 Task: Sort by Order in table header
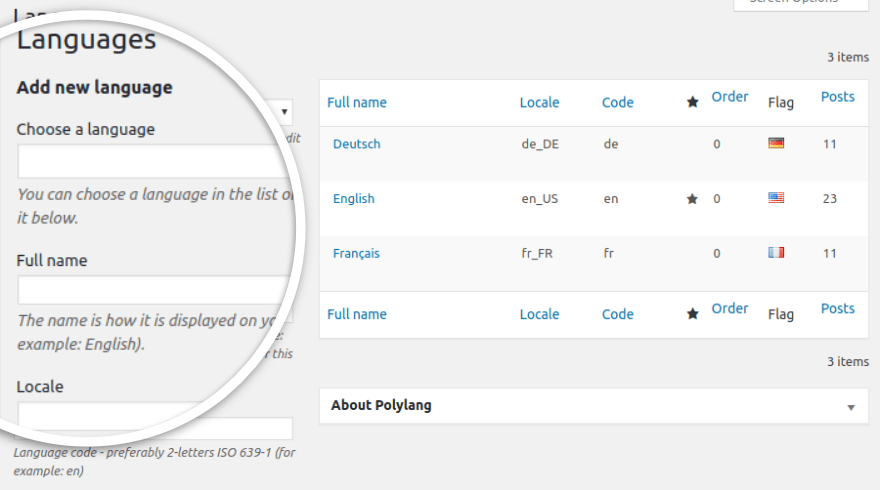(730, 97)
